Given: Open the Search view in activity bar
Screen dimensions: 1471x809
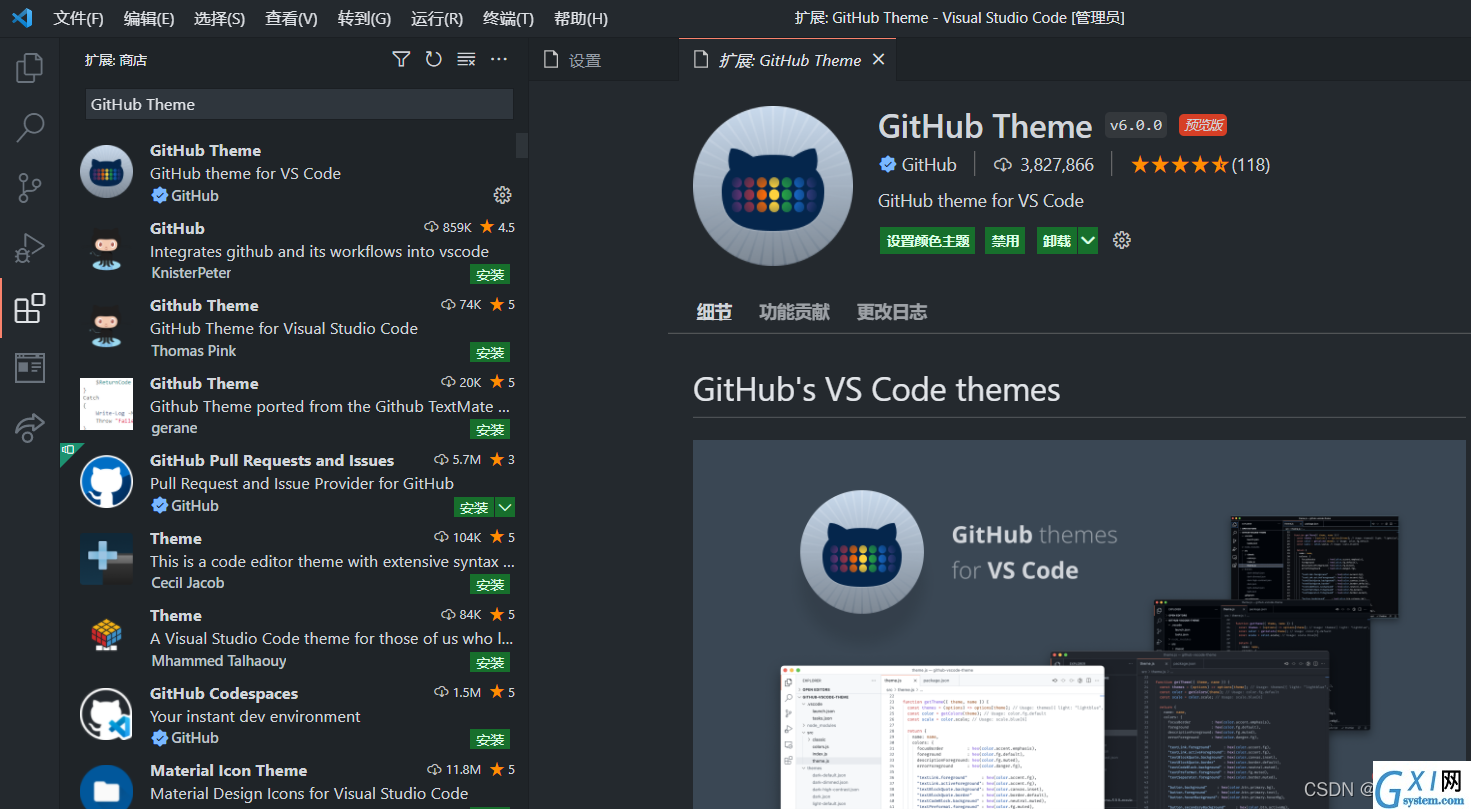Looking at the screenshot, I should tap(30, 127).
